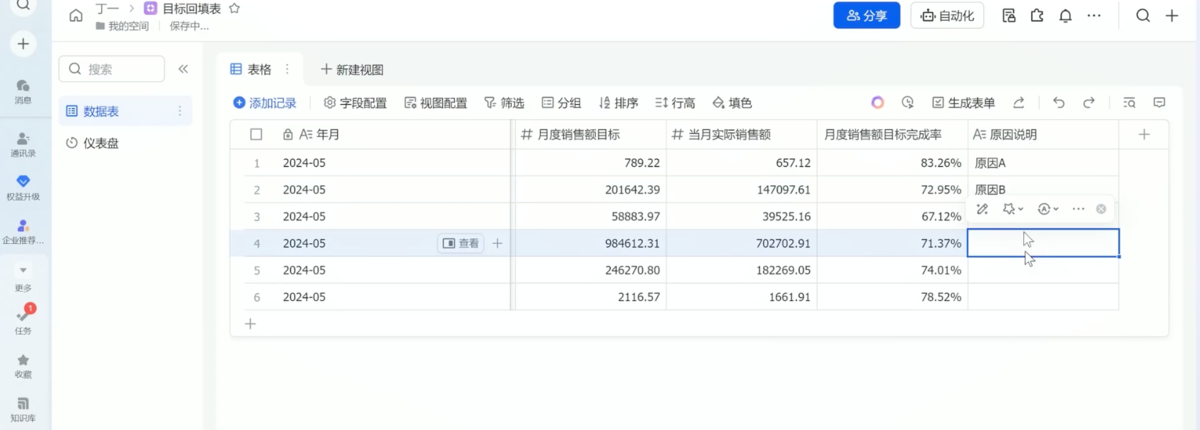
Task: Click the home icon in the breadcrumb
Action: (x=76, y=16)
